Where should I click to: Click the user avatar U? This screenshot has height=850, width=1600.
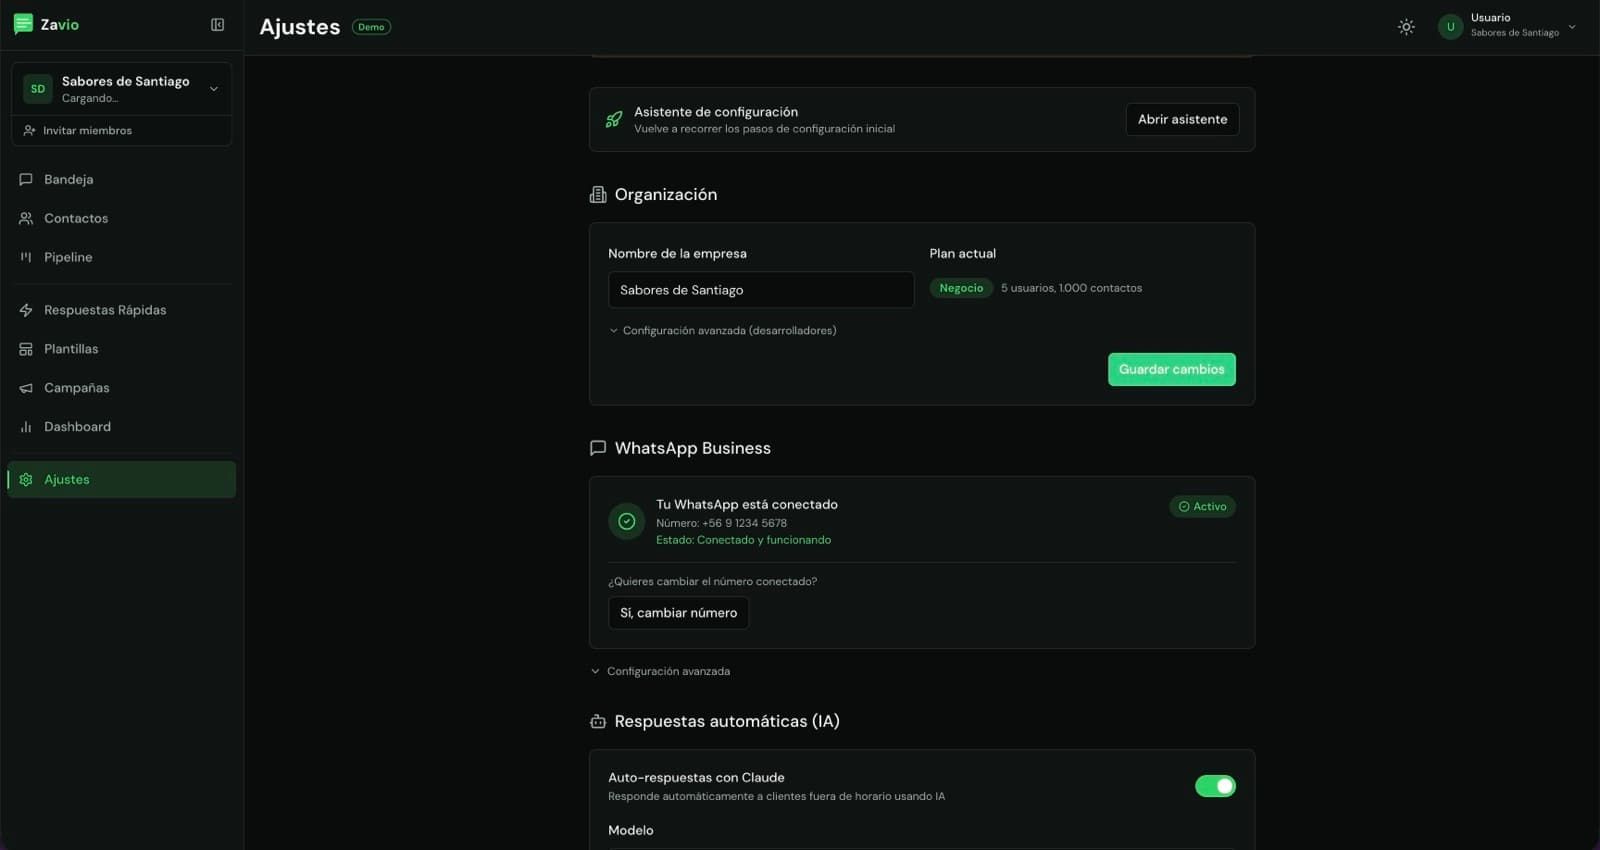coord(1450,27)
